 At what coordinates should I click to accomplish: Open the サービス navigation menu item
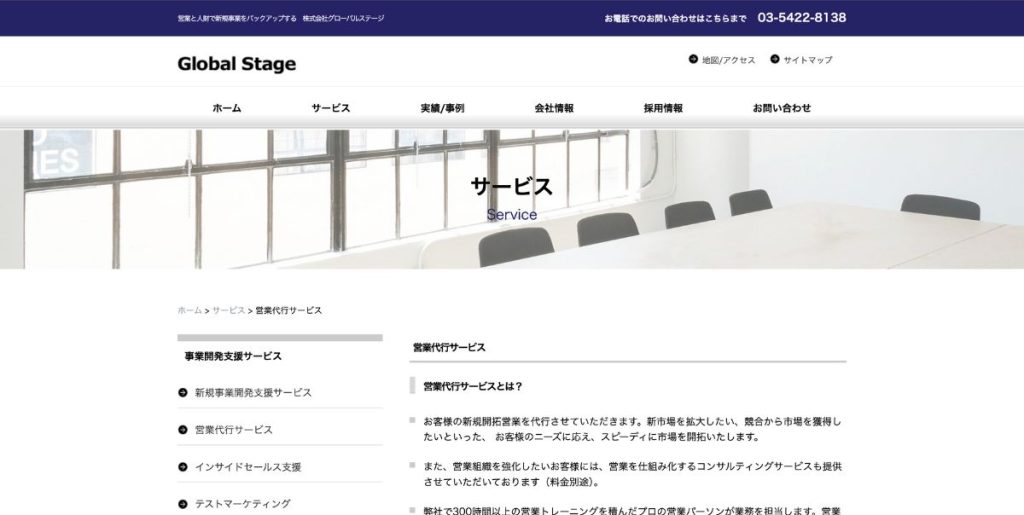330,108
